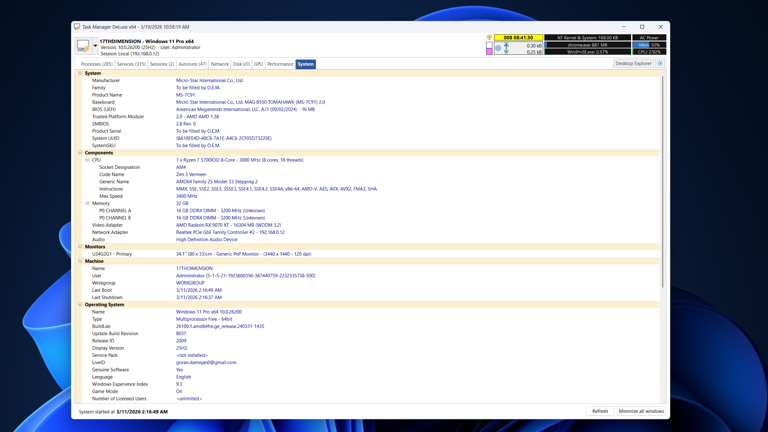
Task: Collapse the Operating System section
Action: coord(80,304)
